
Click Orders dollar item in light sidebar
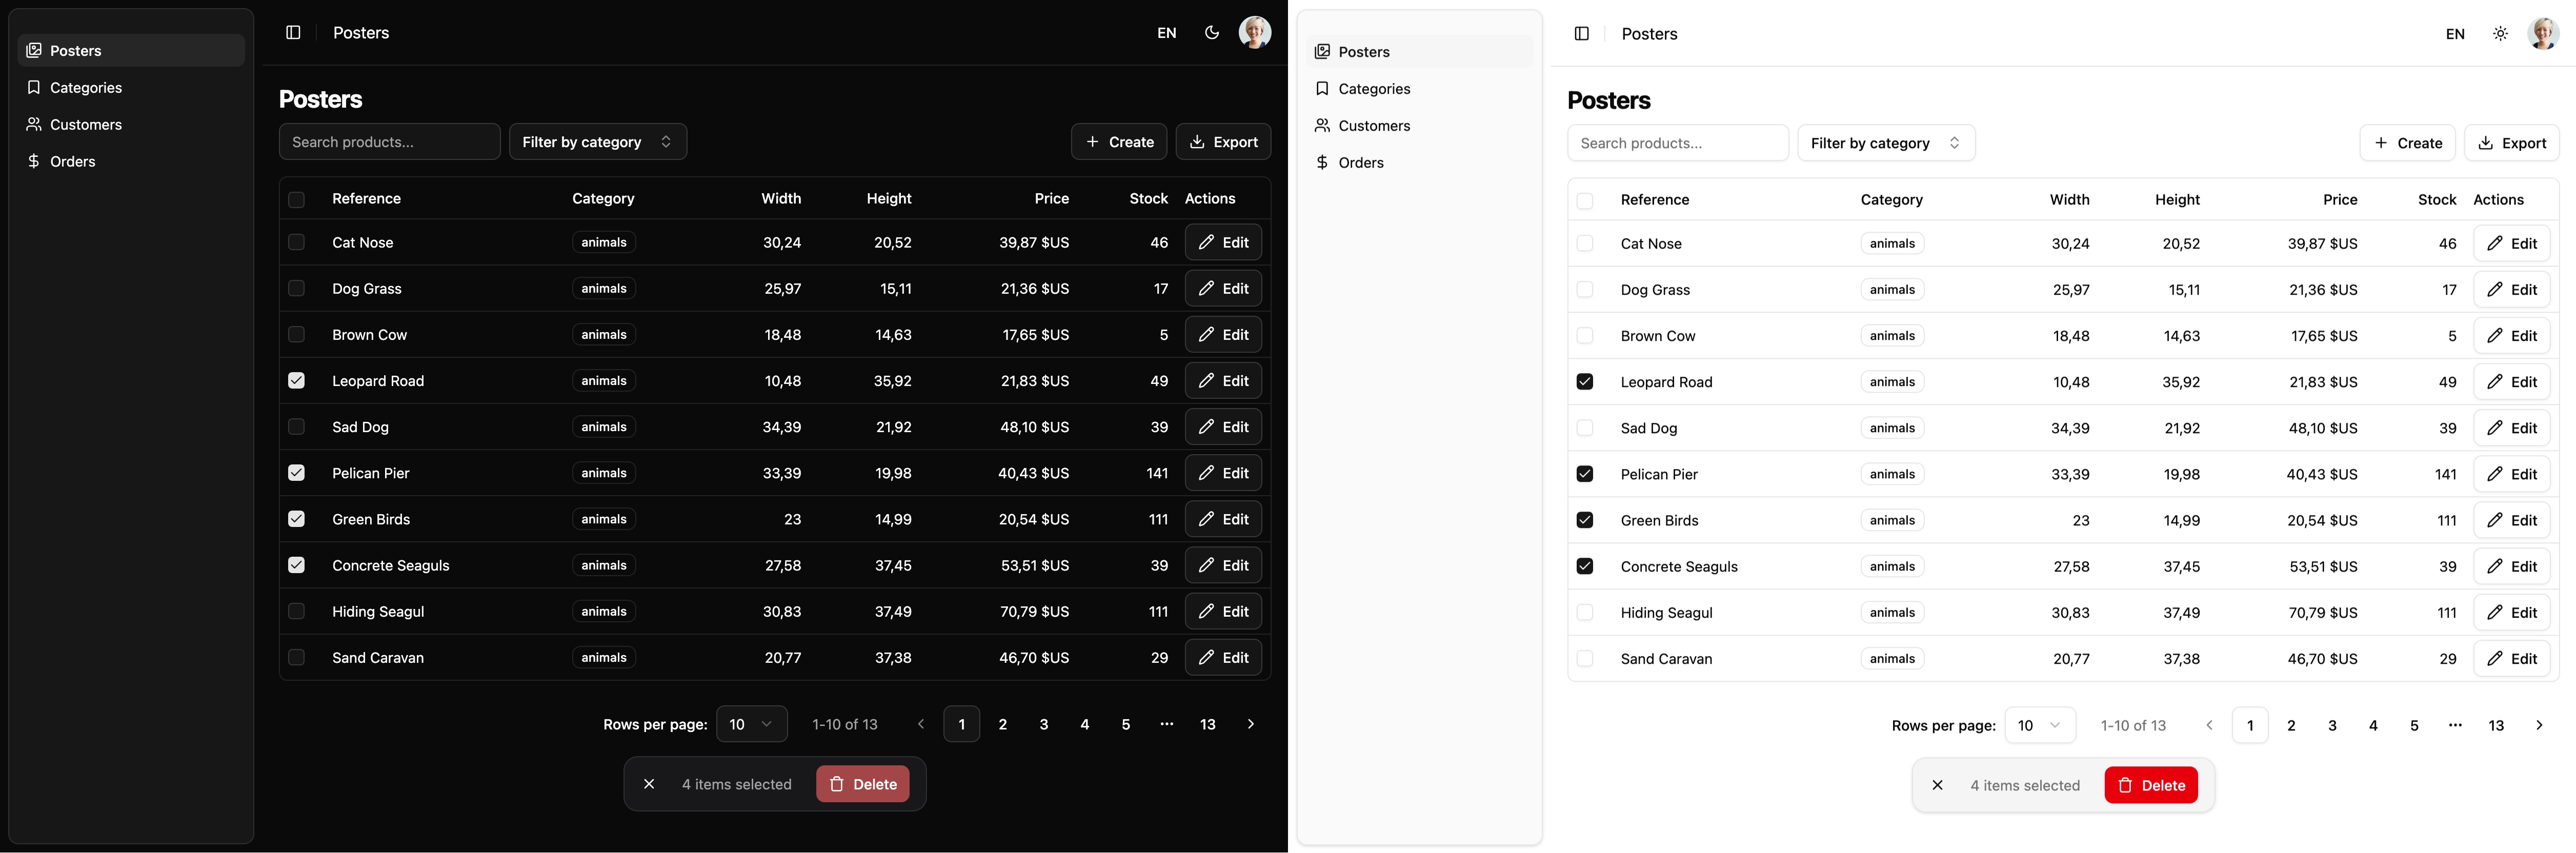pyautogui.click(x=1360, y=163)
